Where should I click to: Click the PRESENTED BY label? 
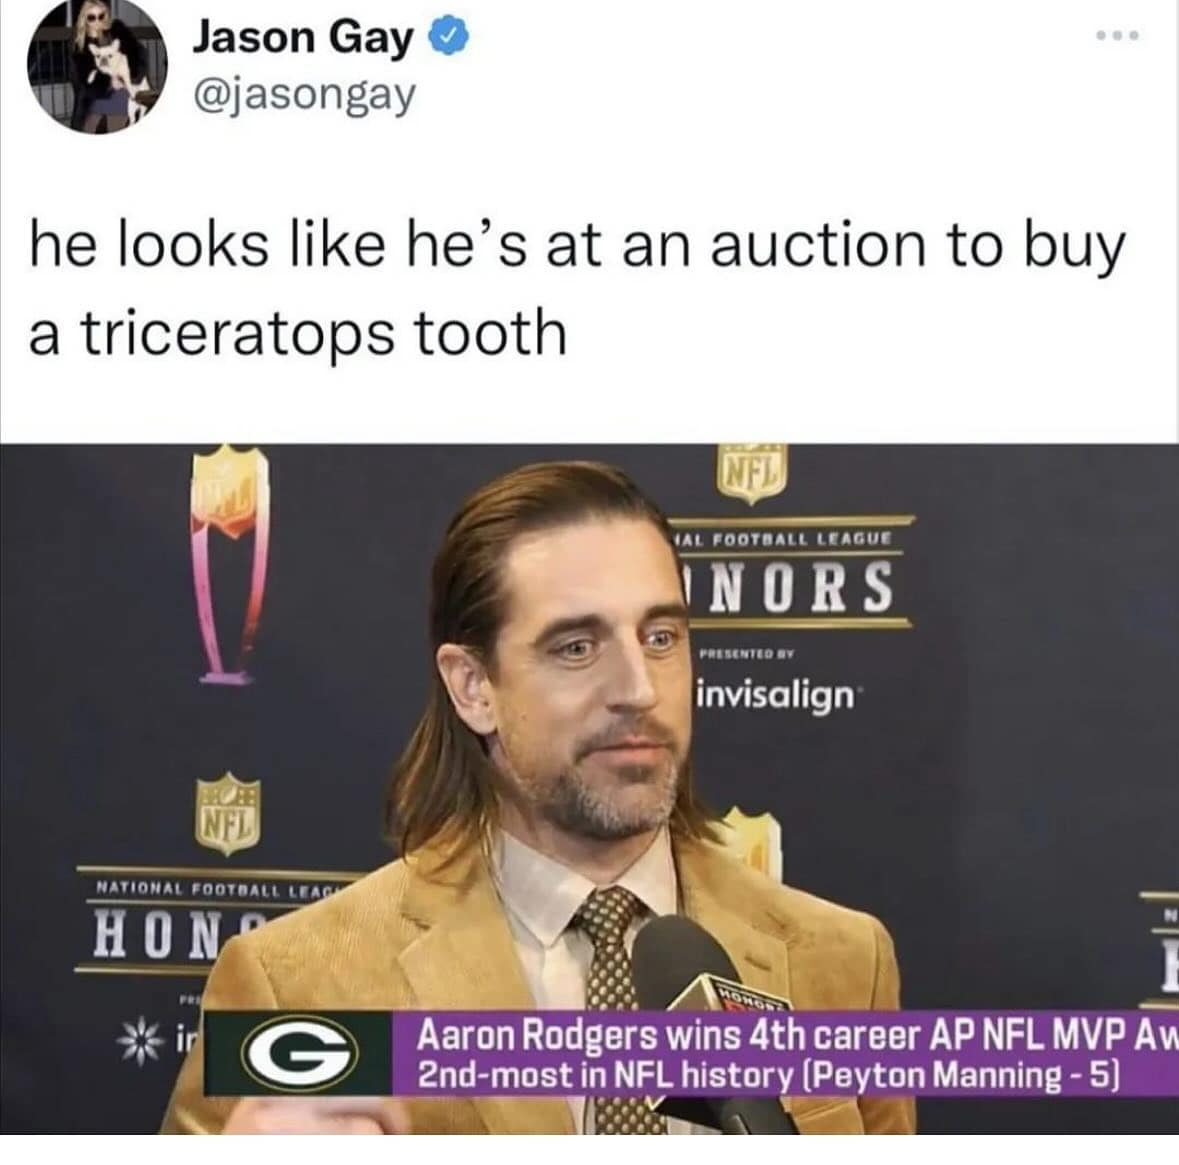click(747, 654)
